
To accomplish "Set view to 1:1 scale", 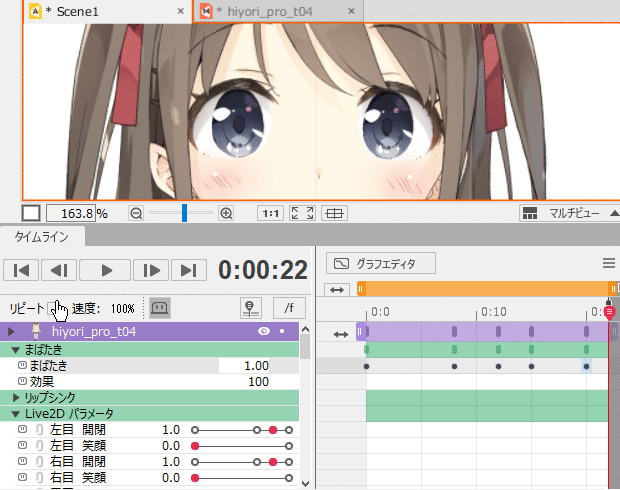I will pos(270,213).
